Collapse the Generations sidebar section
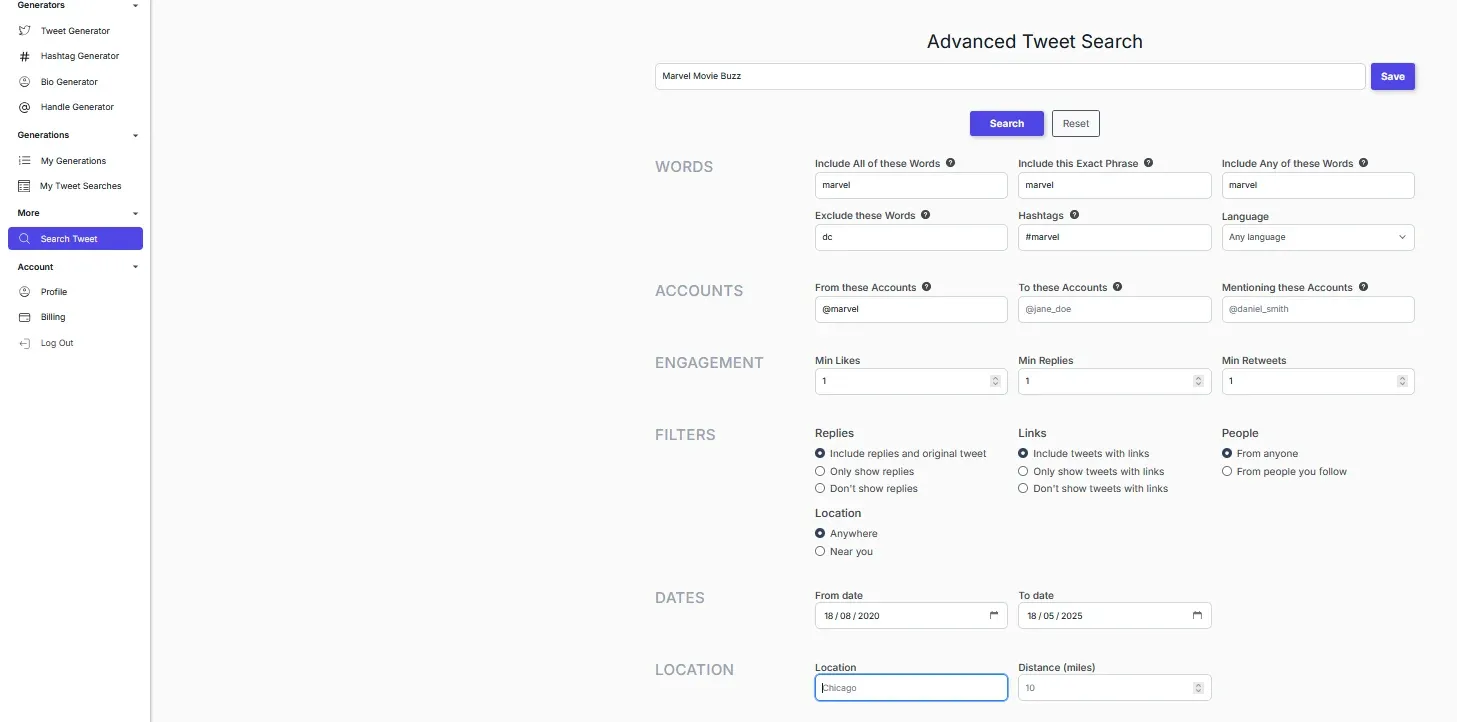The width and height of the screenshot is (1457, 722). pyautogui.click(x=135, y=135)
